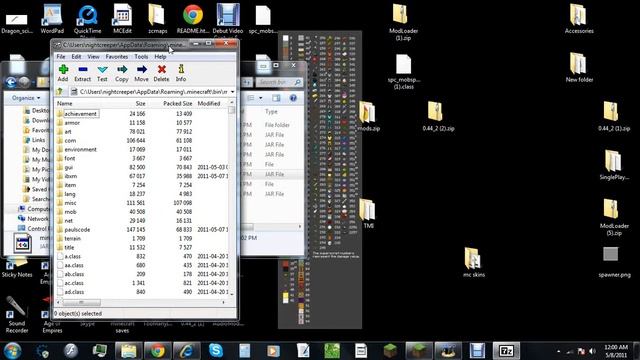640x360 pixels.
Task: Open the File menu in 7-Zip
Action: click(x=61, y=57)
